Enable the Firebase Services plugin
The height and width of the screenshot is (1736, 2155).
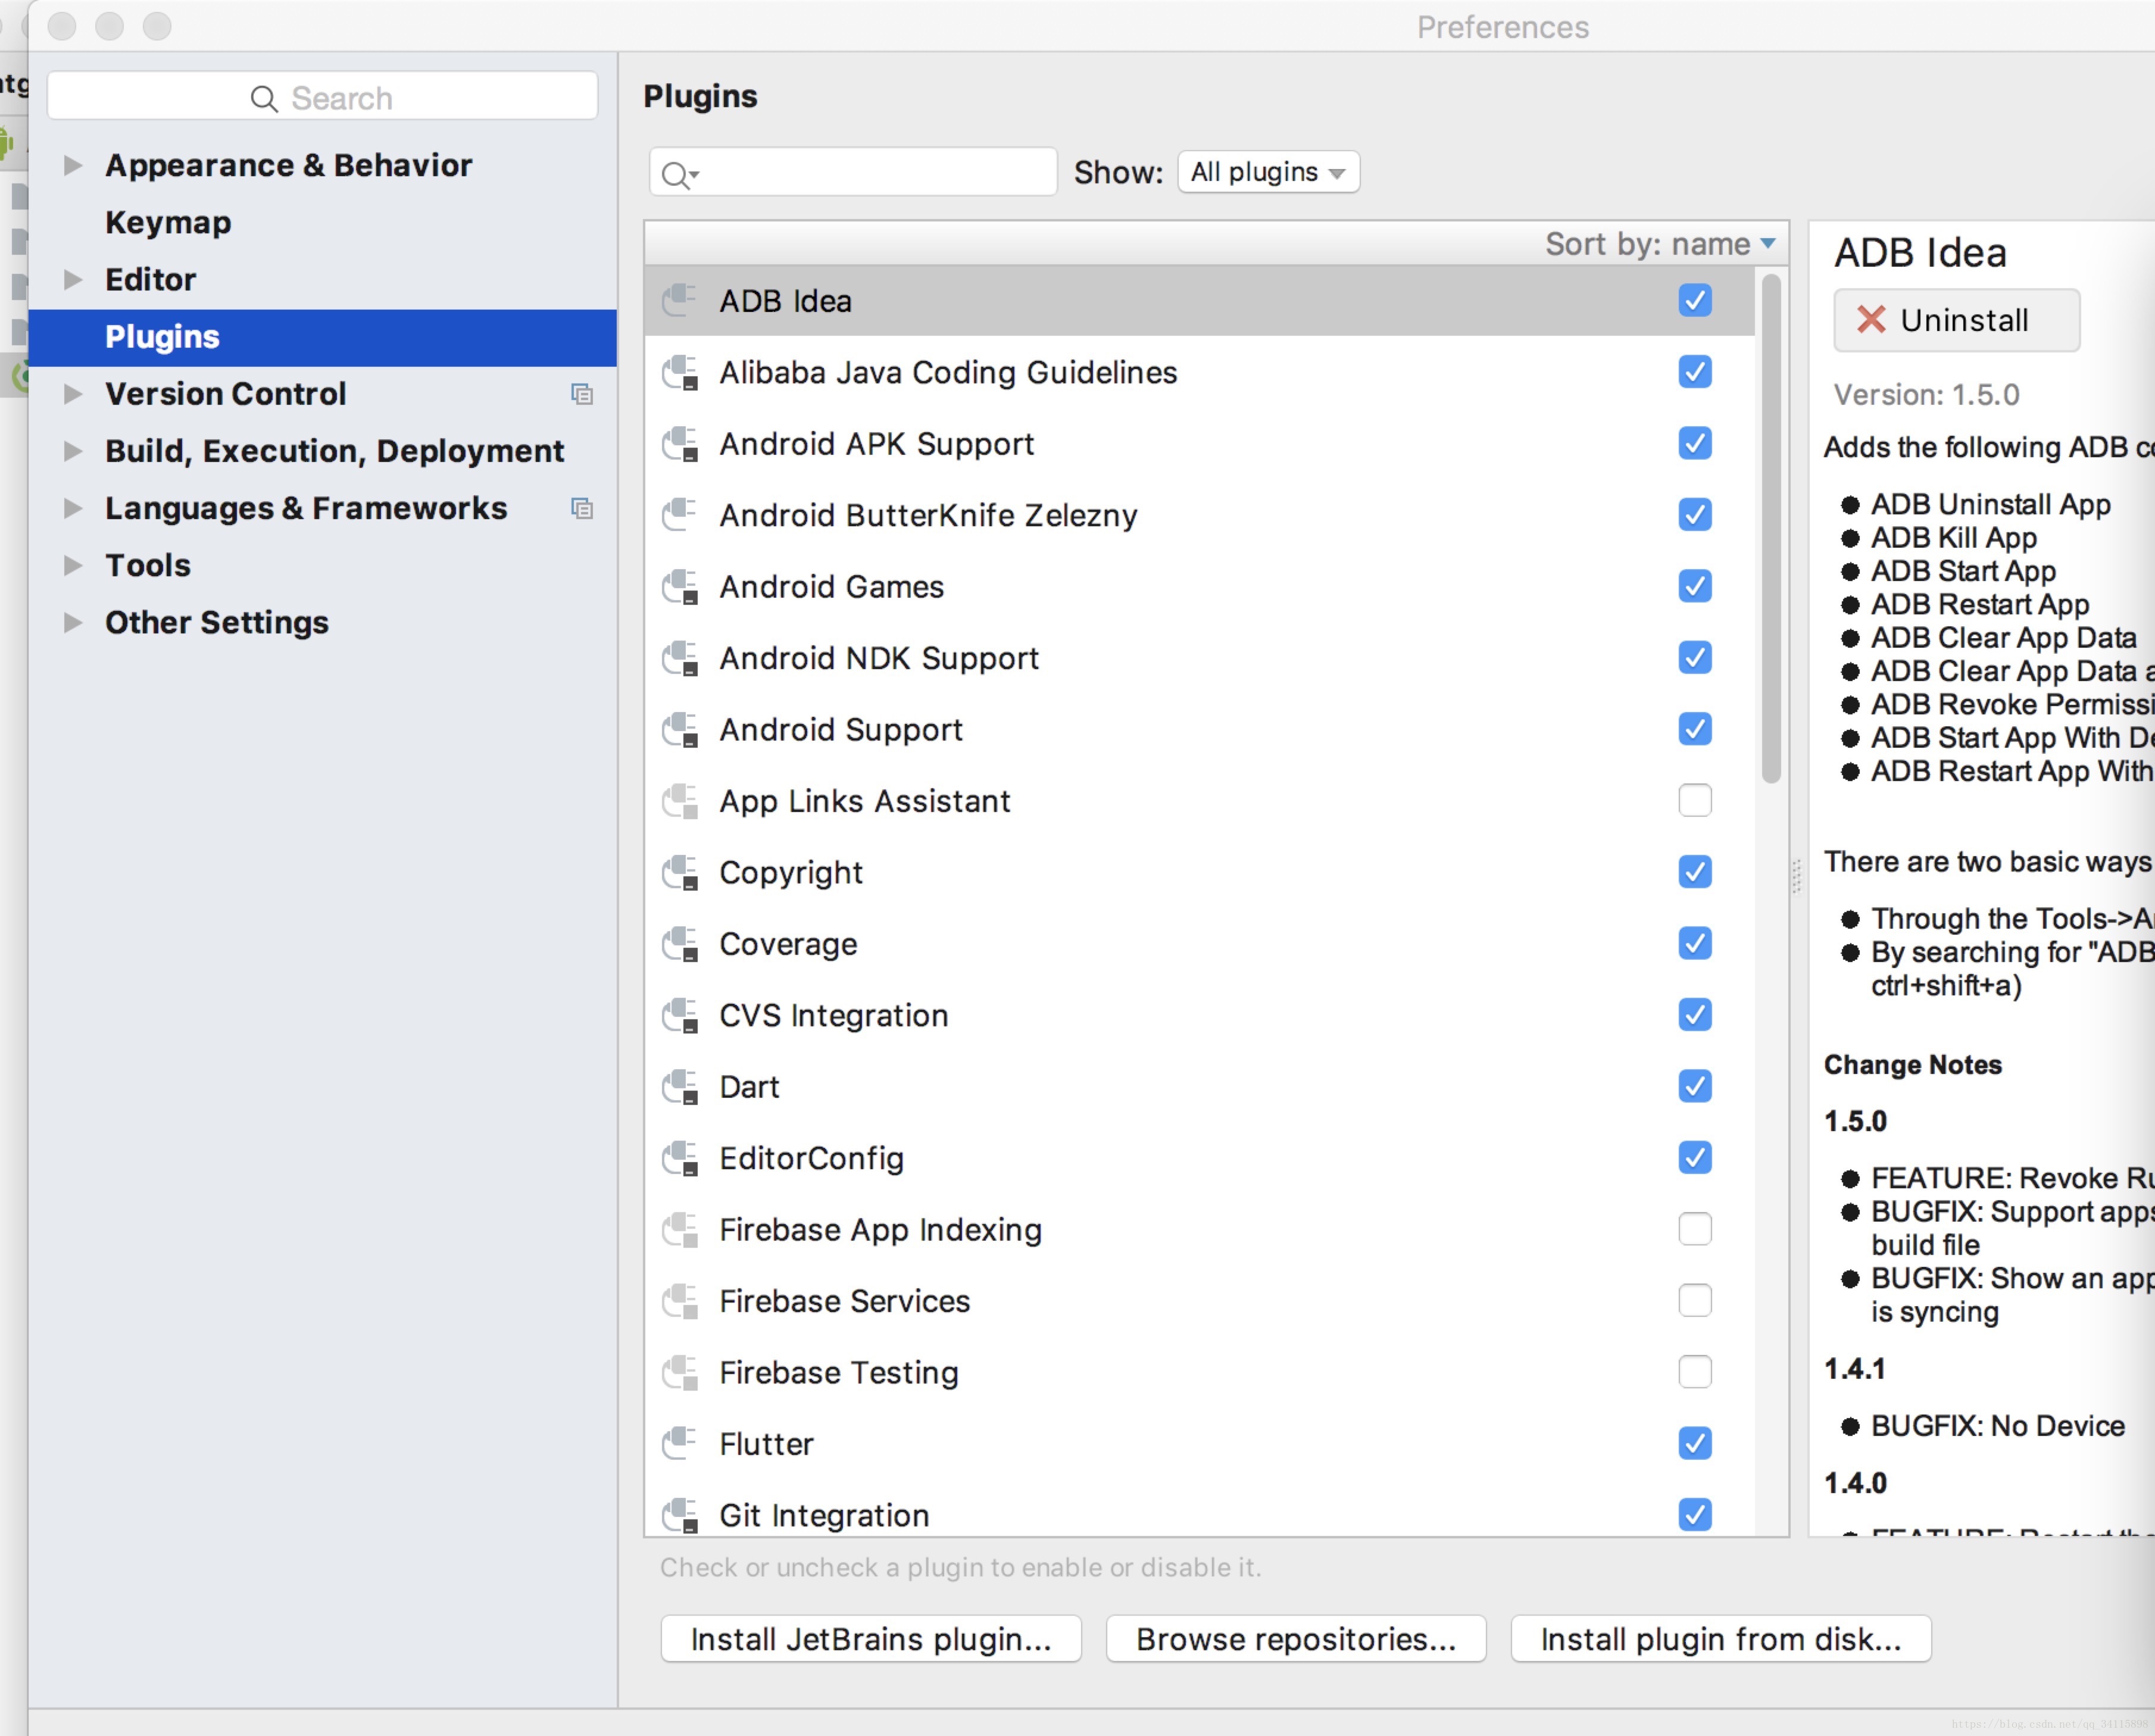click(x=1694, y=1300)
